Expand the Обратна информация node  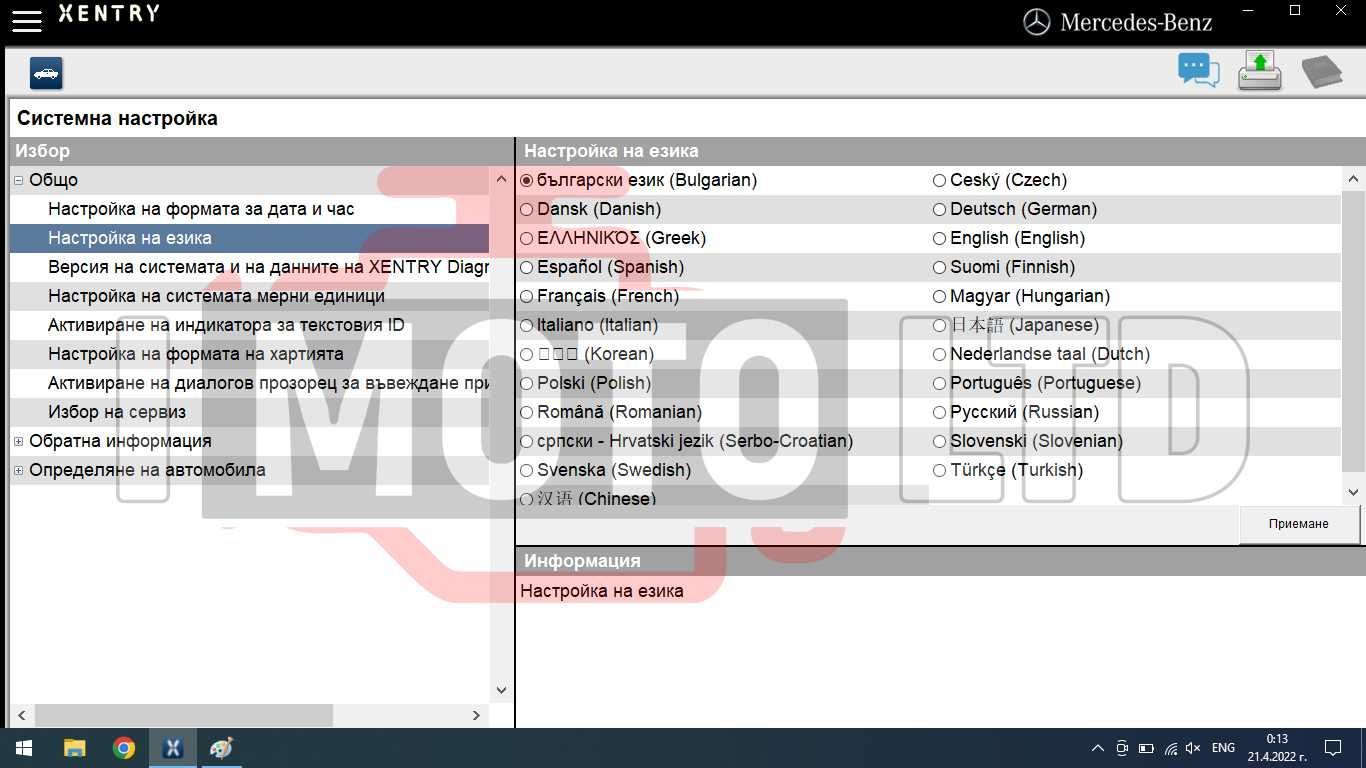(18, 442)
